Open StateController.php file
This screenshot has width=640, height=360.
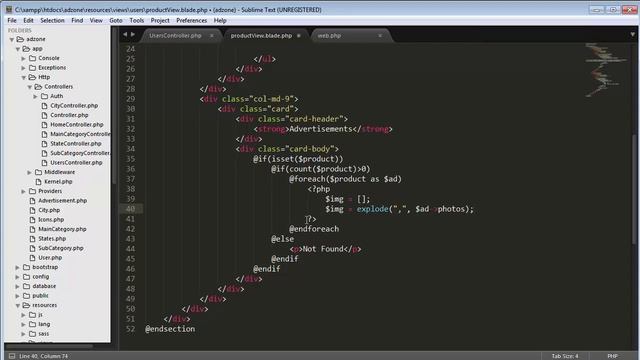point(76,144)
